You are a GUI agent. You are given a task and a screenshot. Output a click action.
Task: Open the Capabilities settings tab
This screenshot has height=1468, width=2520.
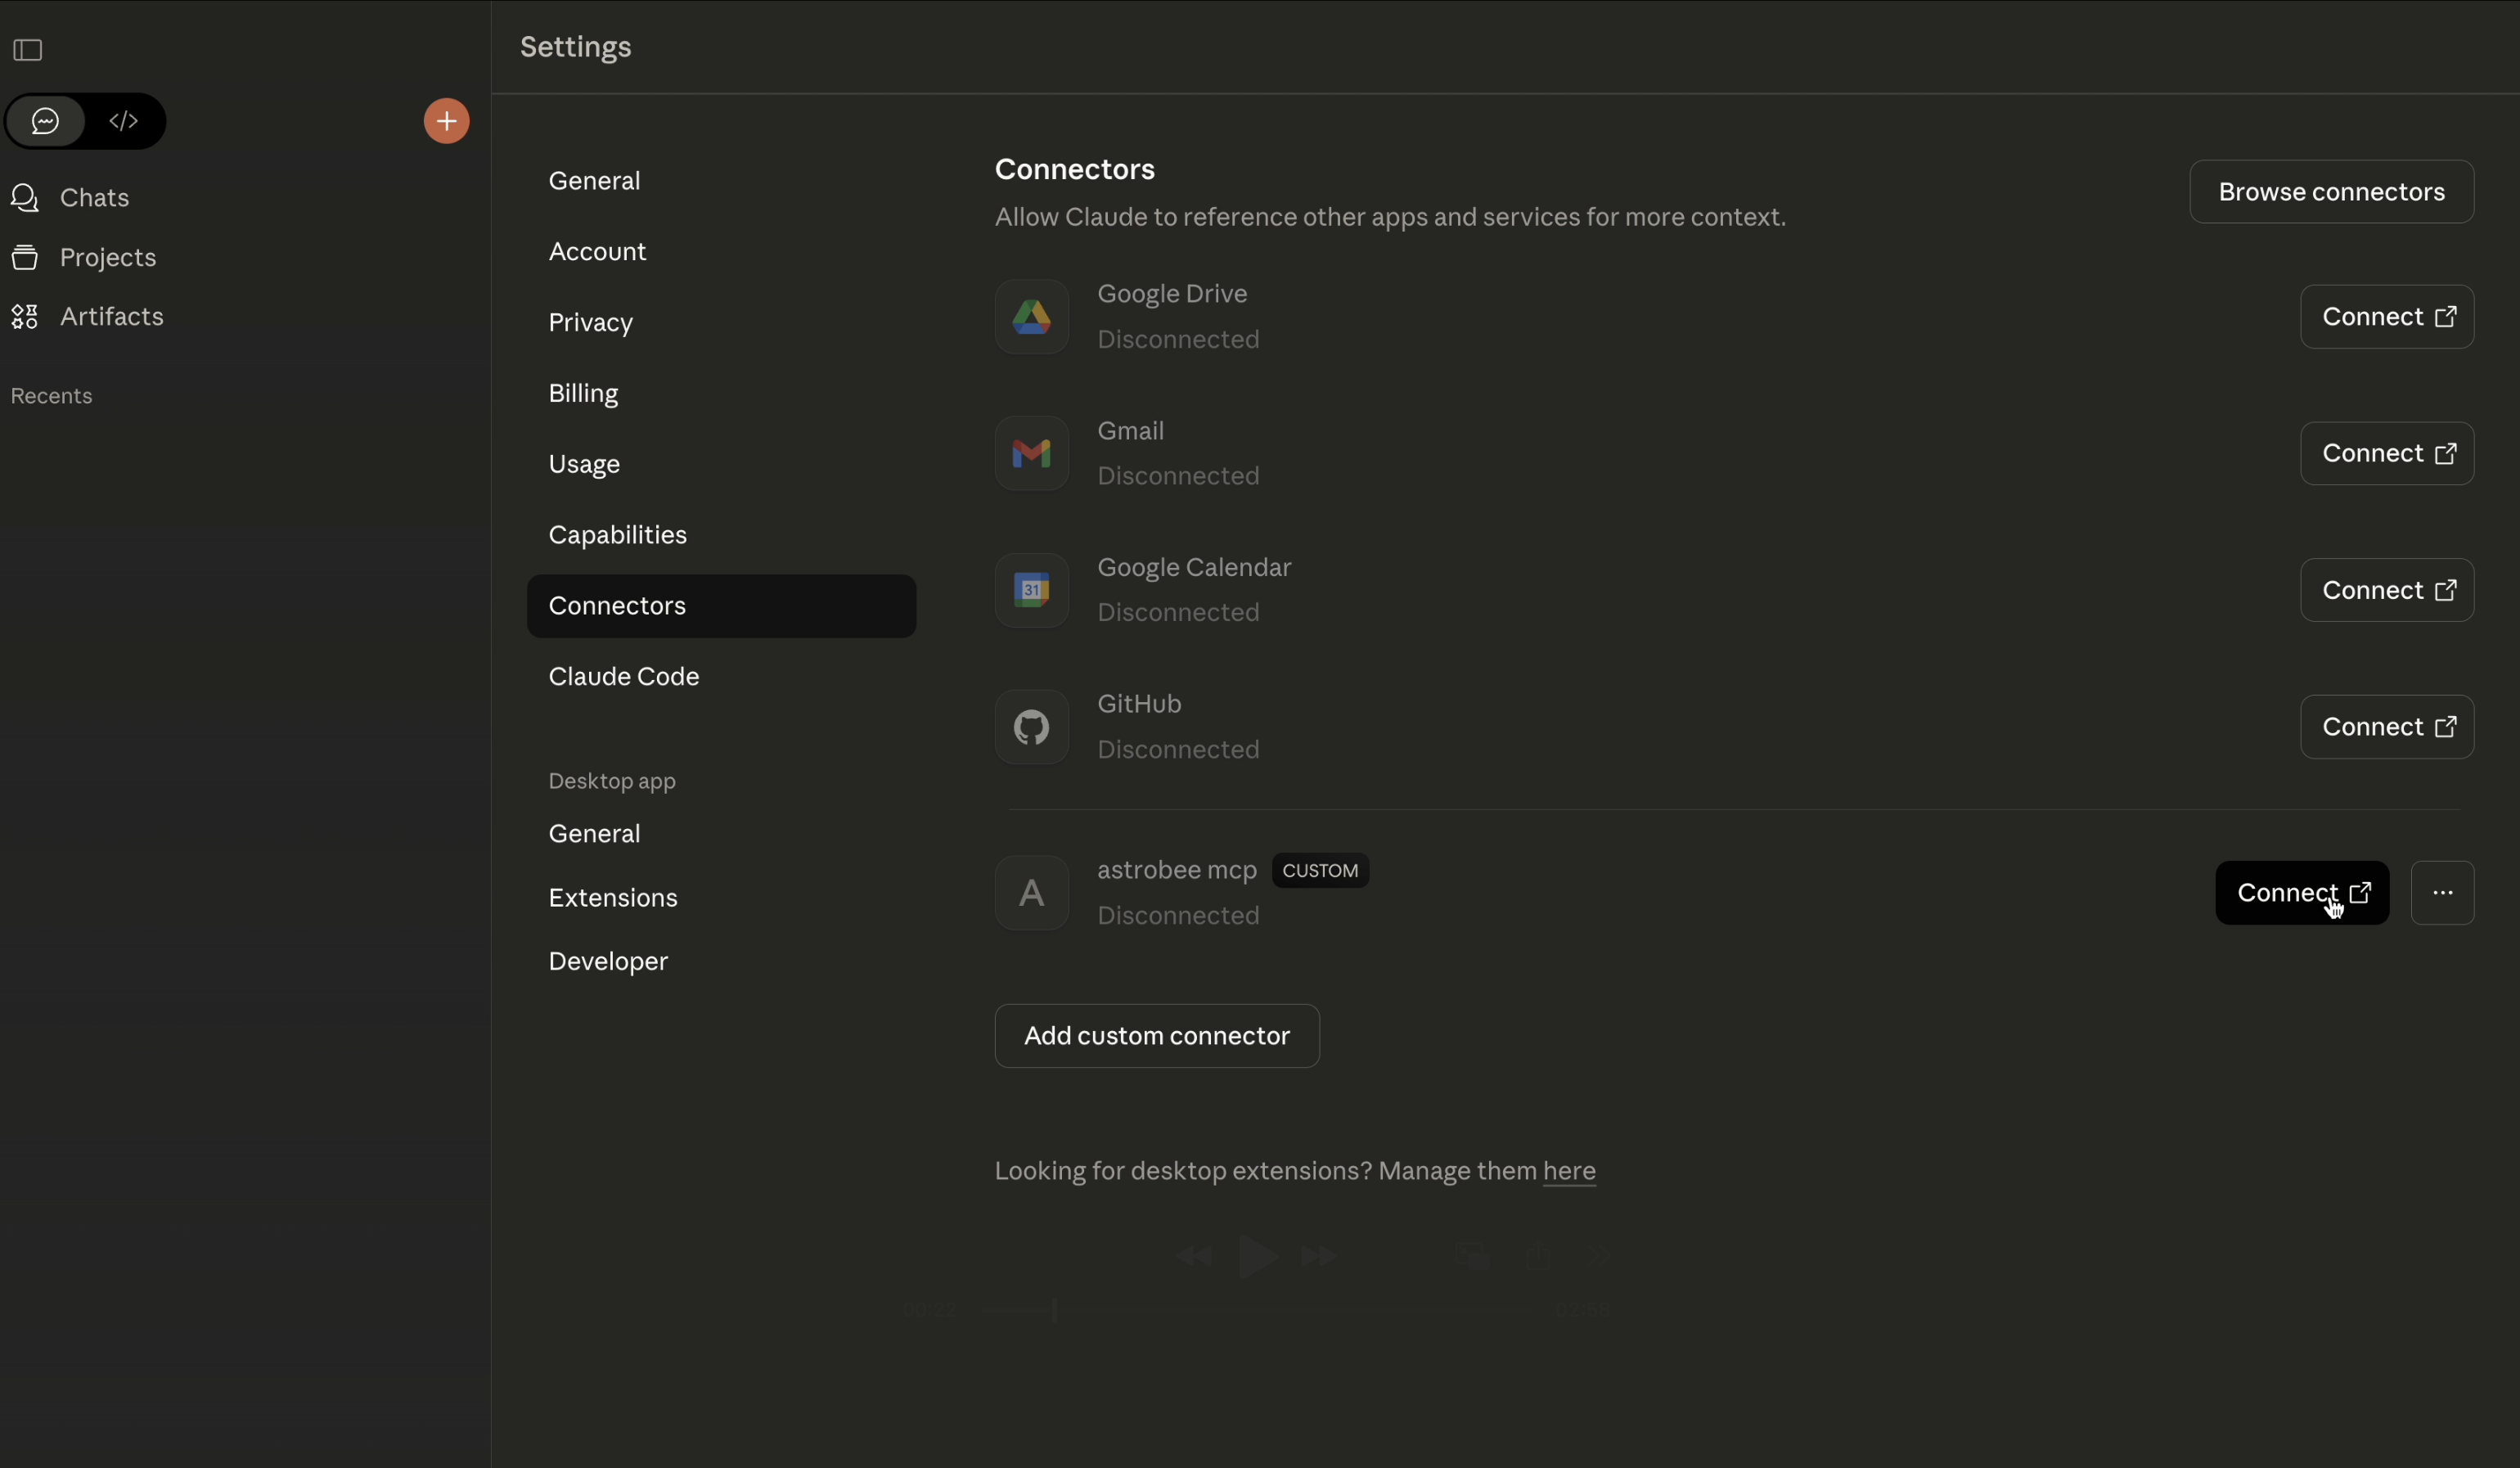pyautogui.click(x=617, y=535)
